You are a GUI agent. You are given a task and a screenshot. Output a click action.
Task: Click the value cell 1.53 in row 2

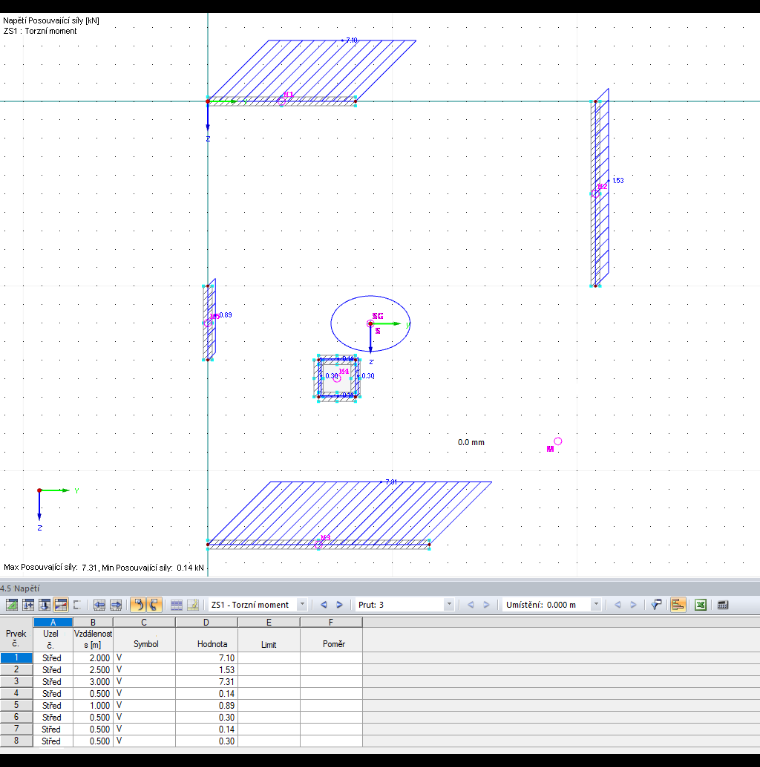pos(206,670)
